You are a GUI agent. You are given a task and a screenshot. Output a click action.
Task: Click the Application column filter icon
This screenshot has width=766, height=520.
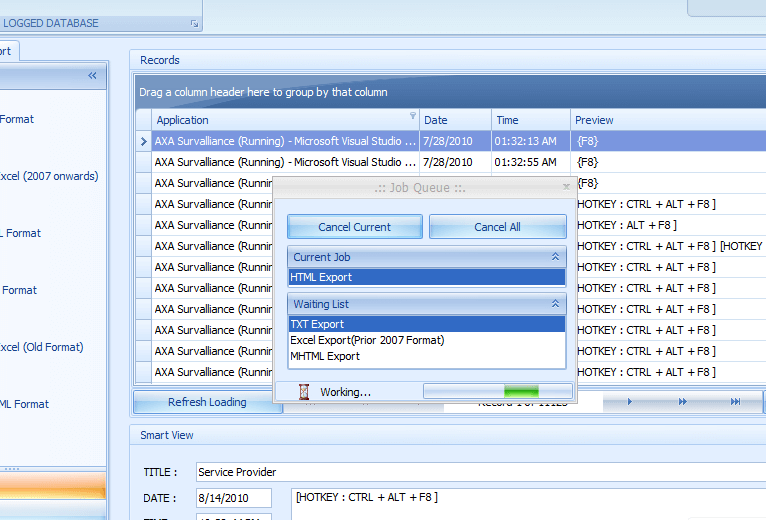412,116
